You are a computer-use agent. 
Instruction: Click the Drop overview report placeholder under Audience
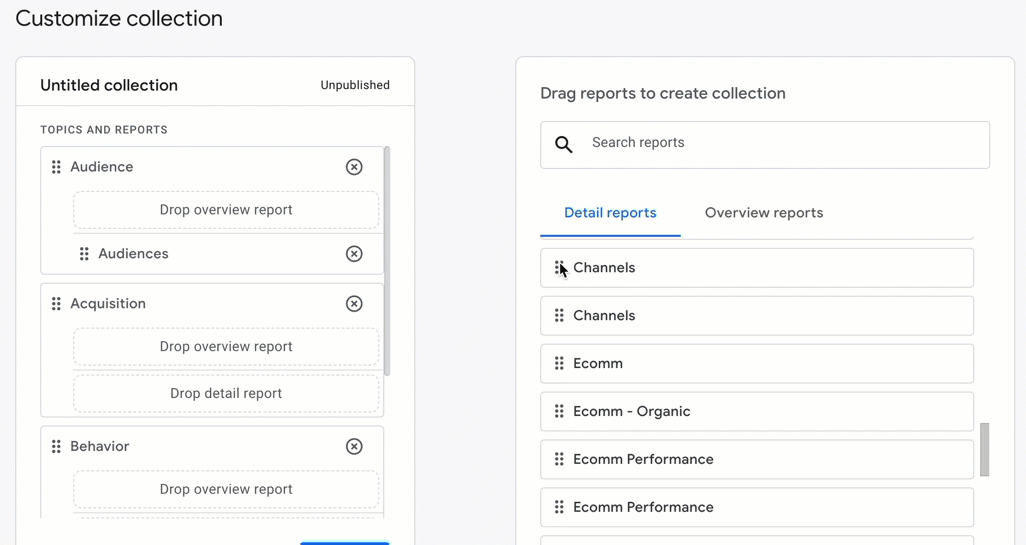[x=226, y=210]
